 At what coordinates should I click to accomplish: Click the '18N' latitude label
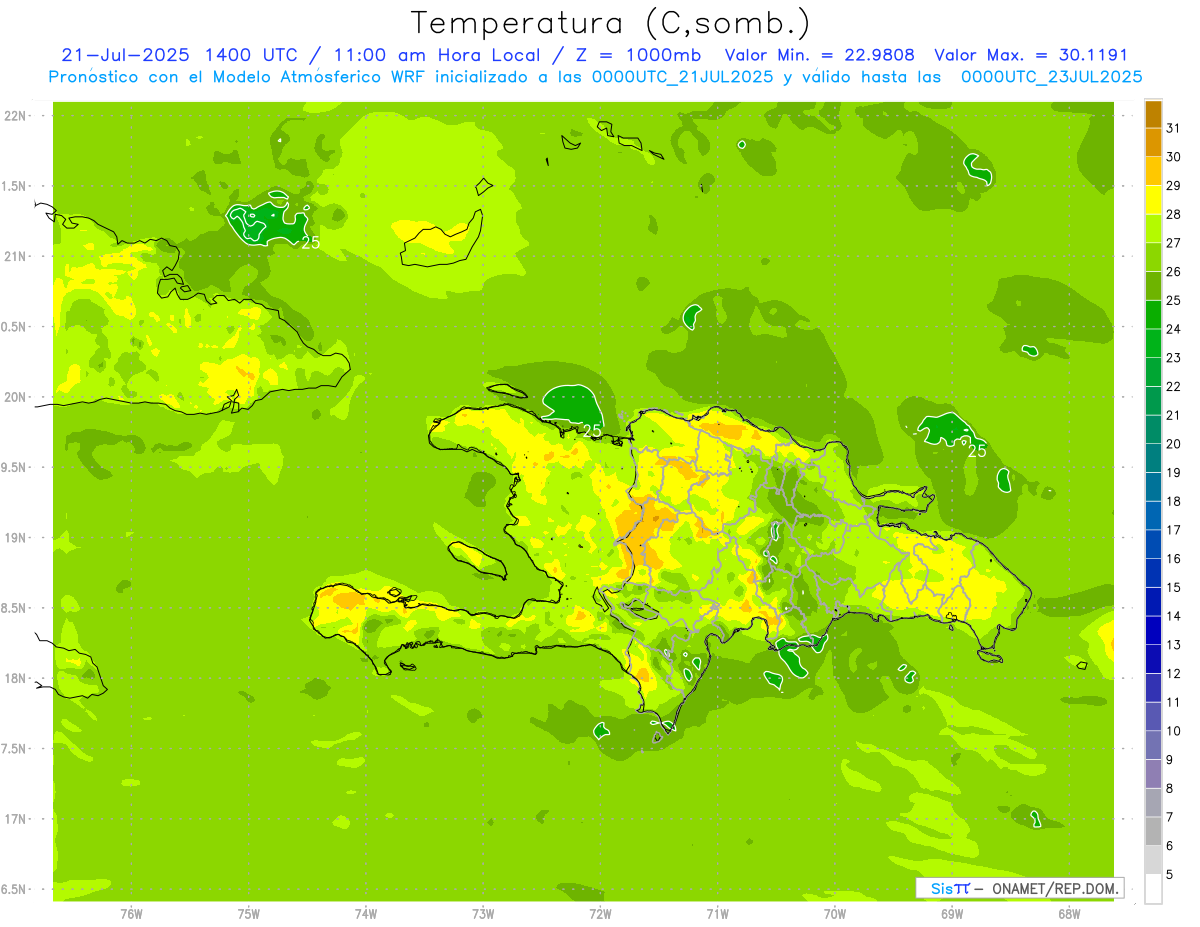(16, 678)
